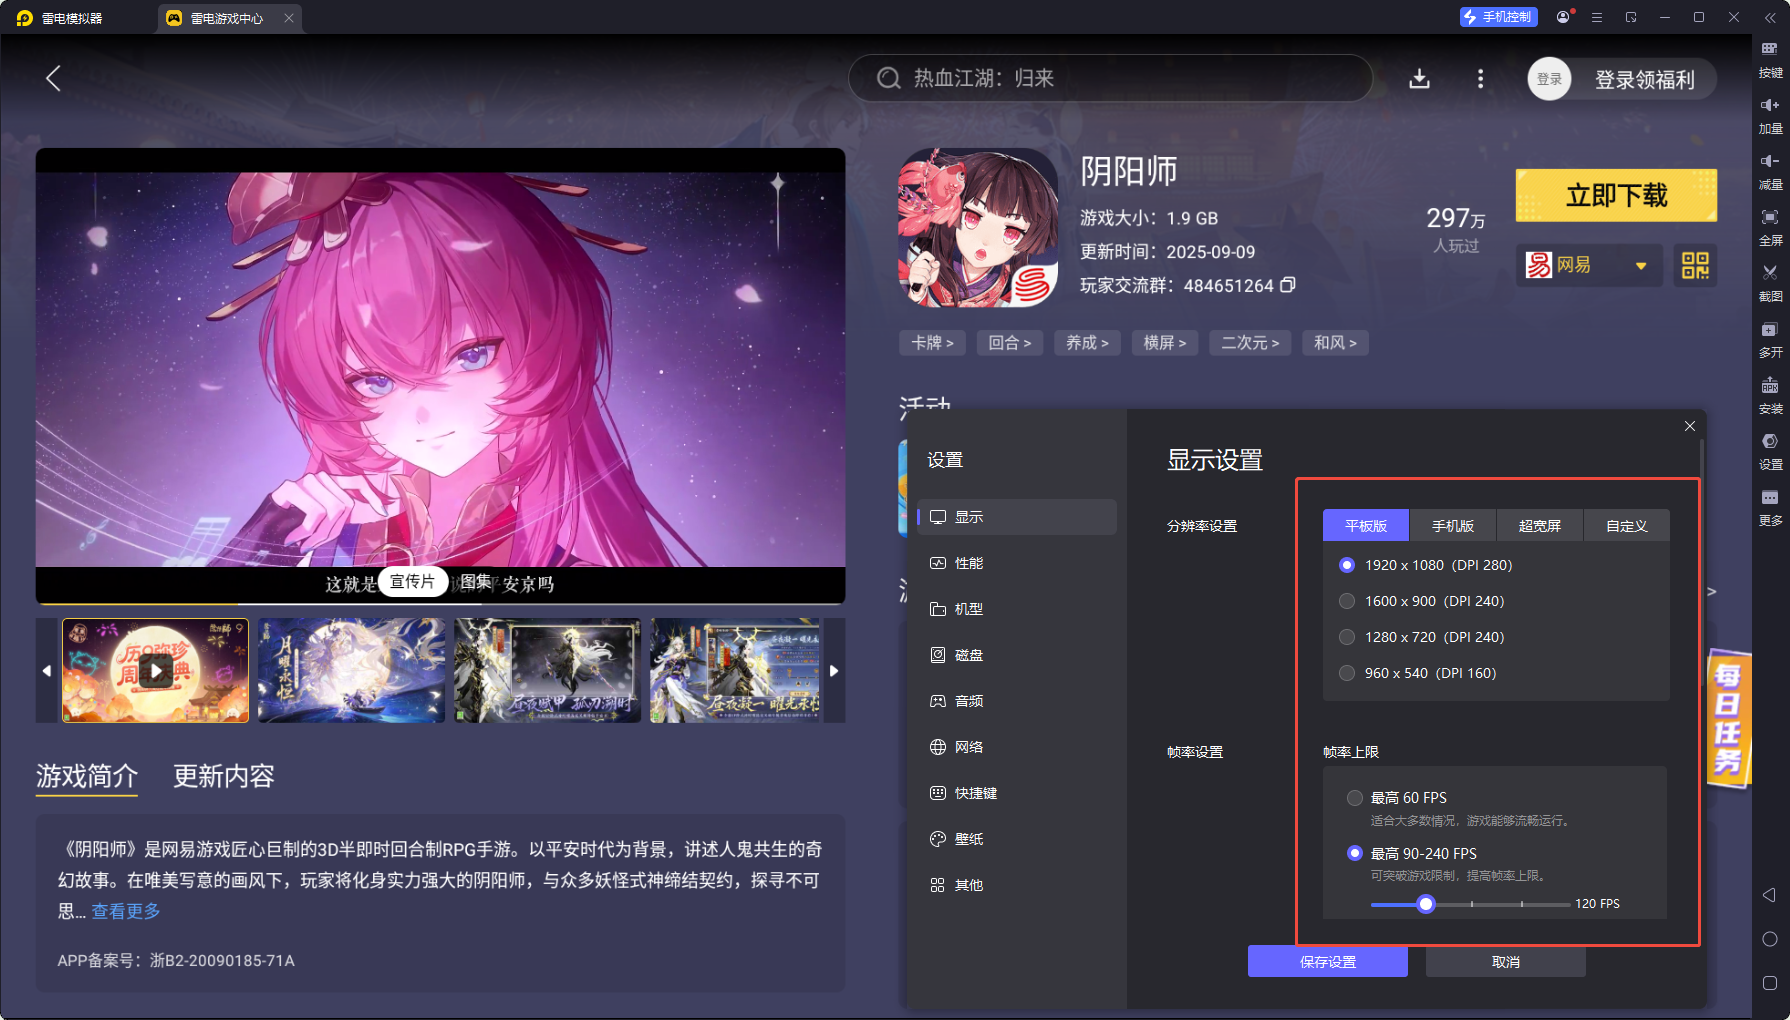Open the user account icon in title bar
The height and width of the screenshot is (1020, 1790).
1563,17
